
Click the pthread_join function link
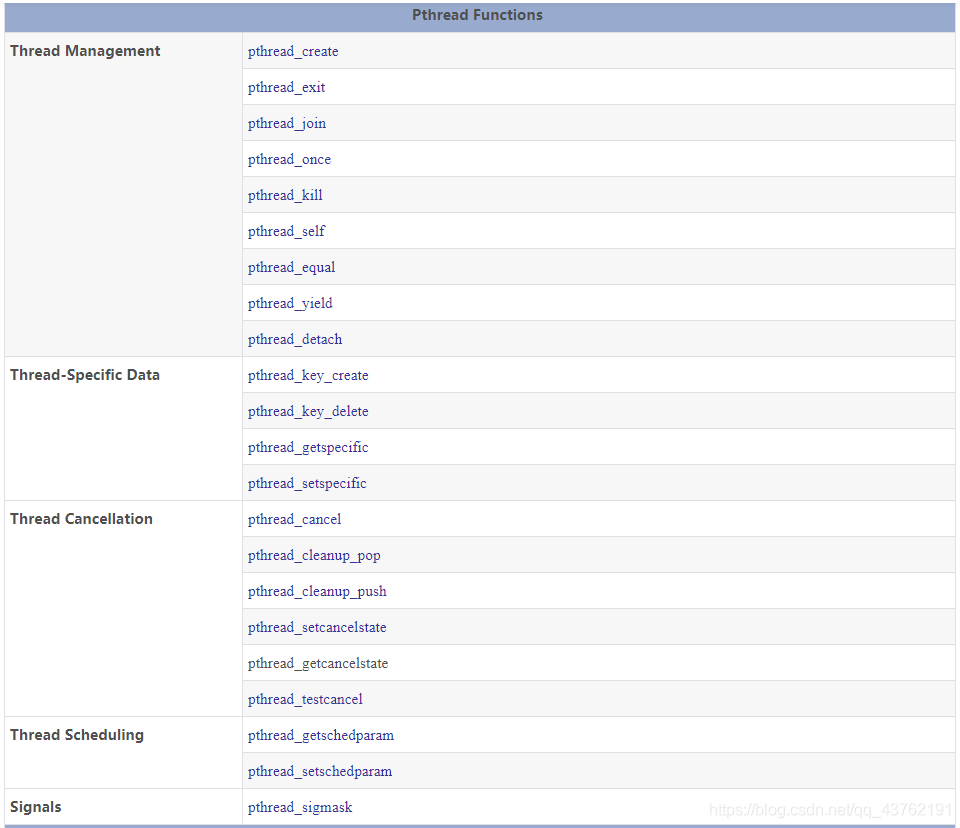[287, 124]
